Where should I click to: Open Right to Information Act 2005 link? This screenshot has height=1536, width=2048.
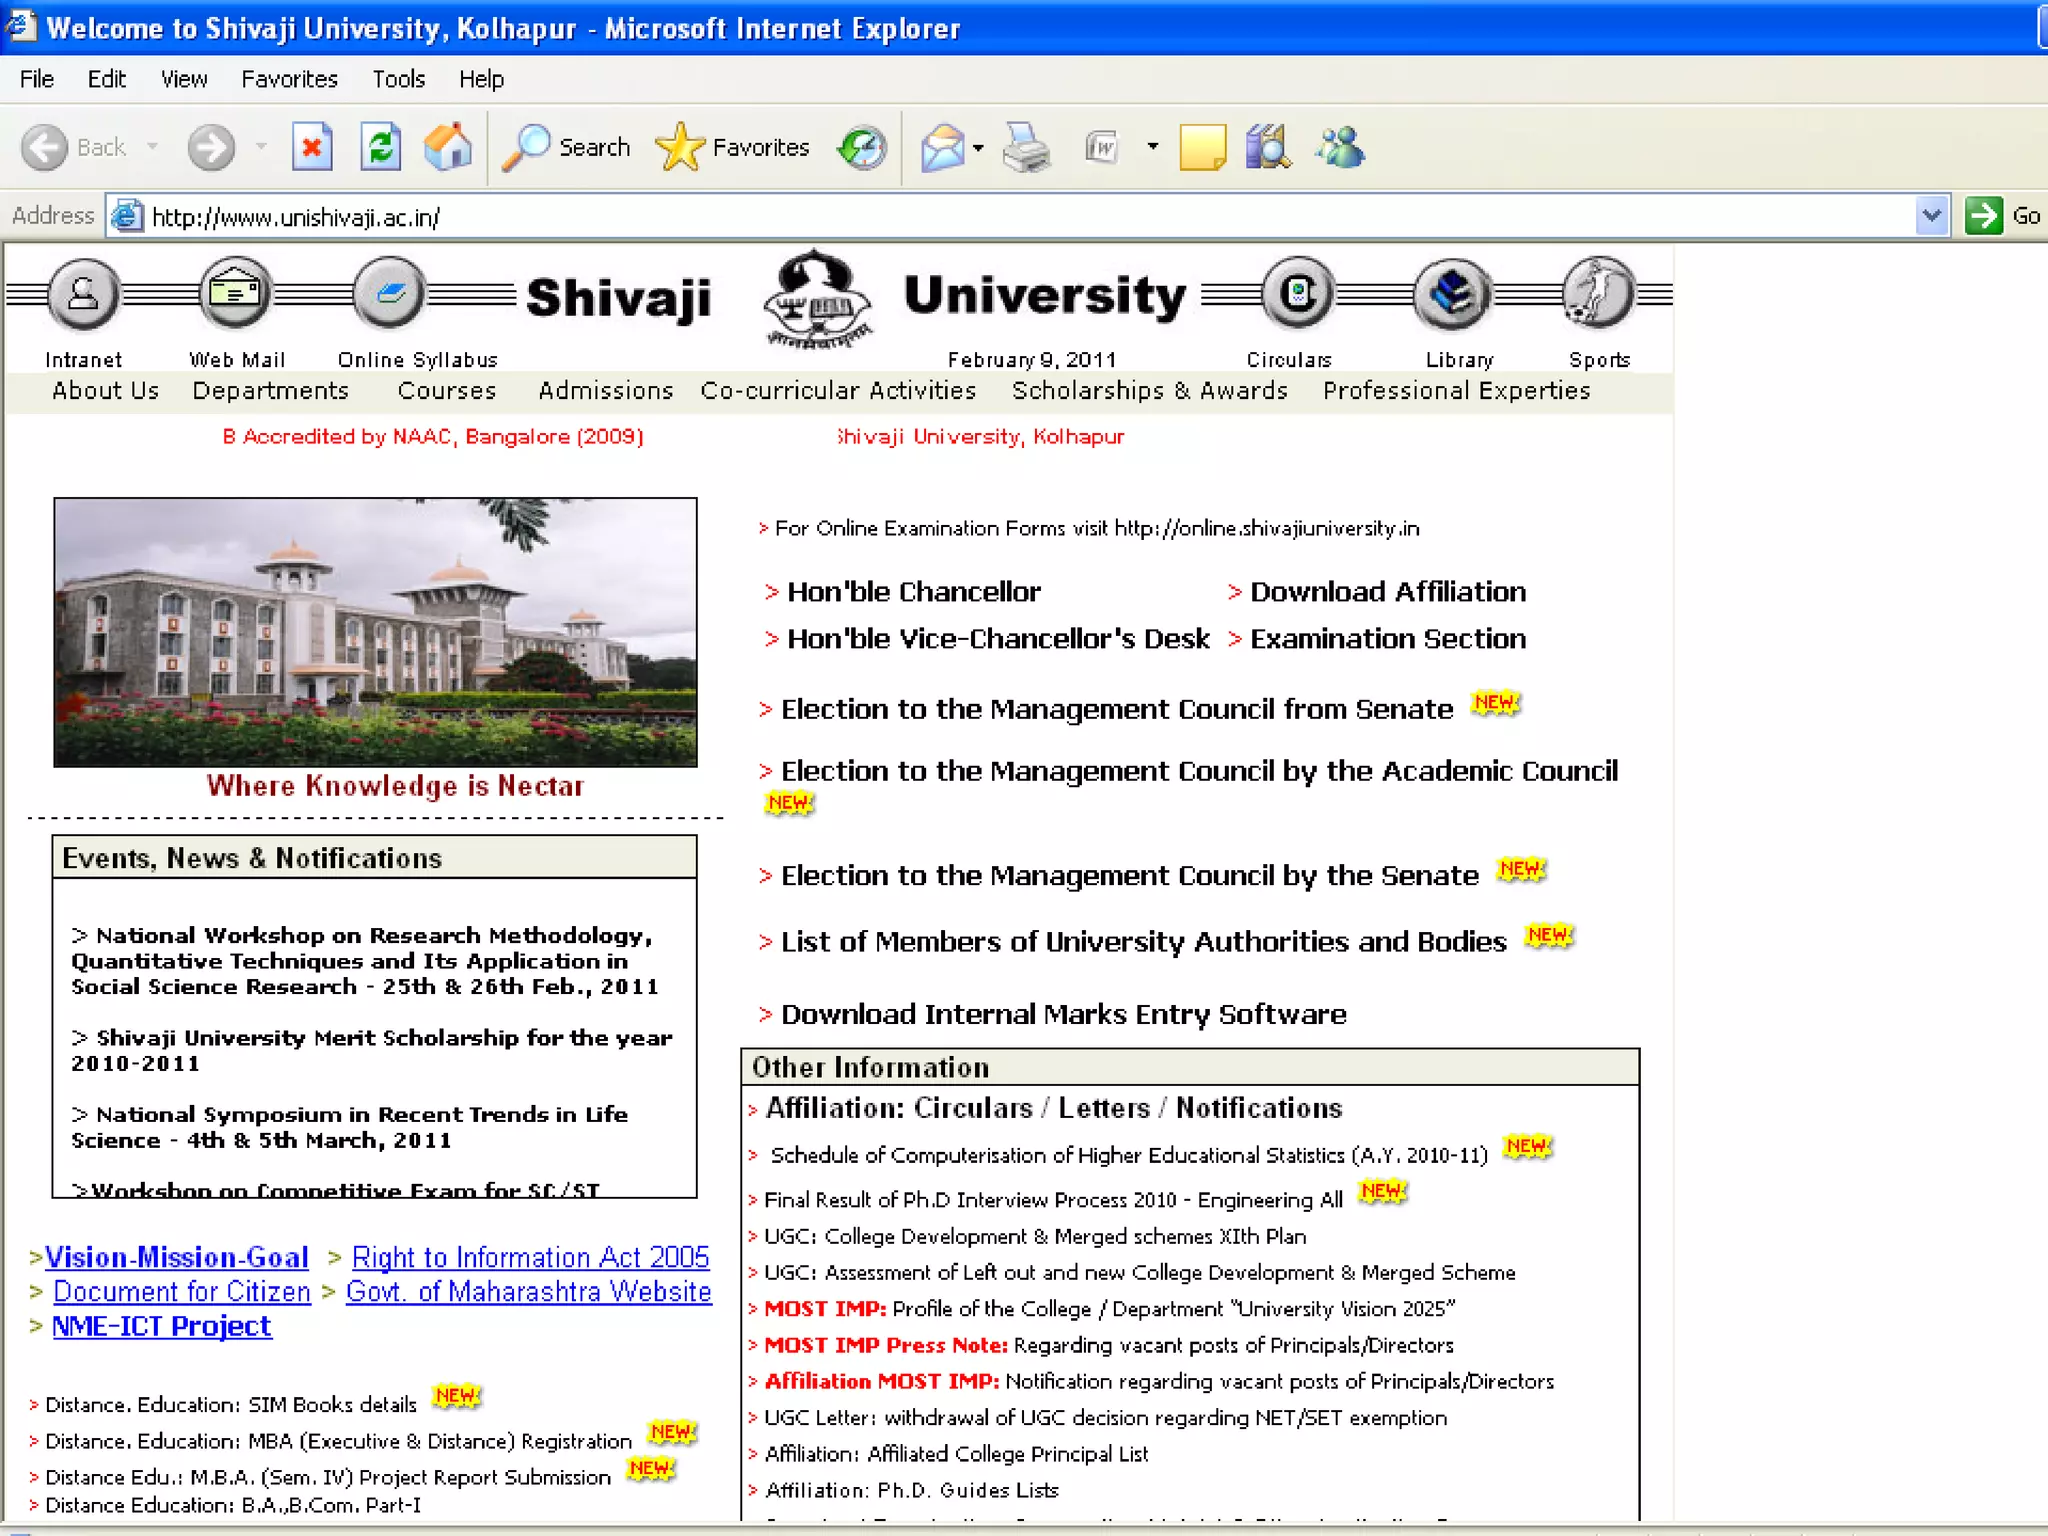point(530,1257)
